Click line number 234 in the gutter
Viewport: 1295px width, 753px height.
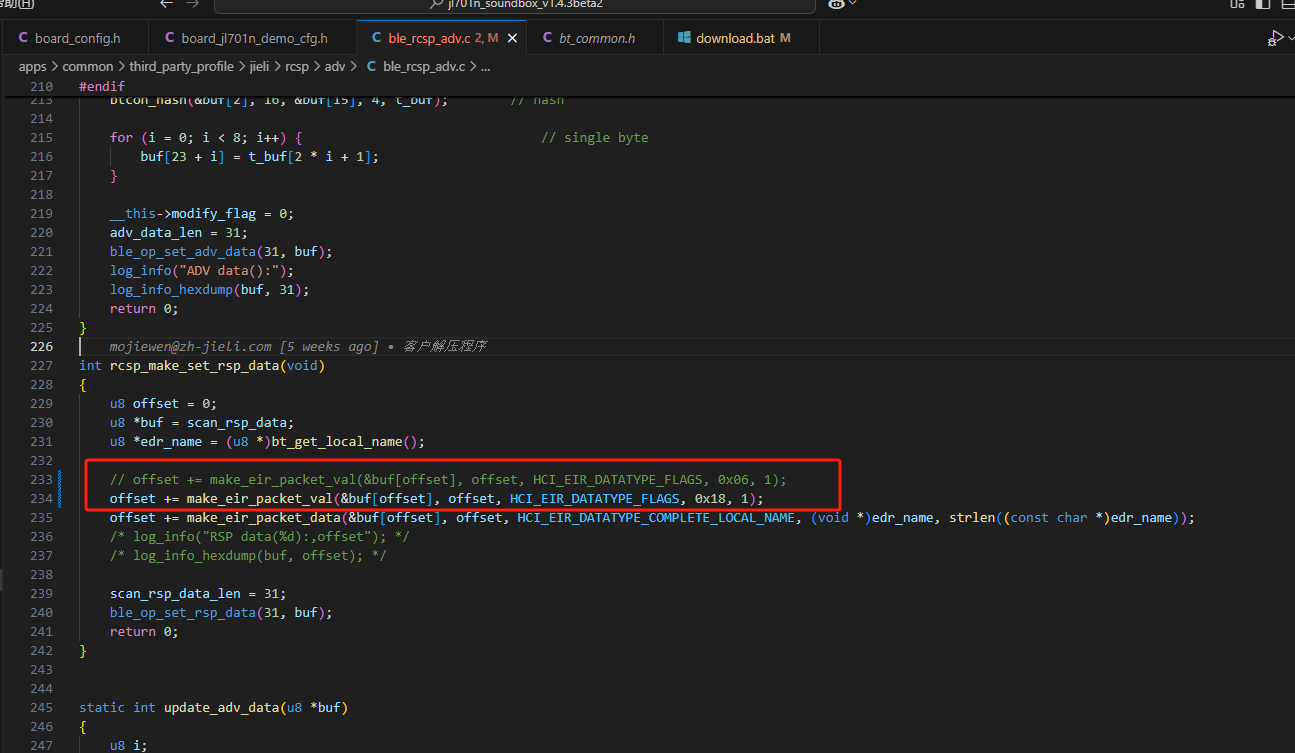[41, 498]
